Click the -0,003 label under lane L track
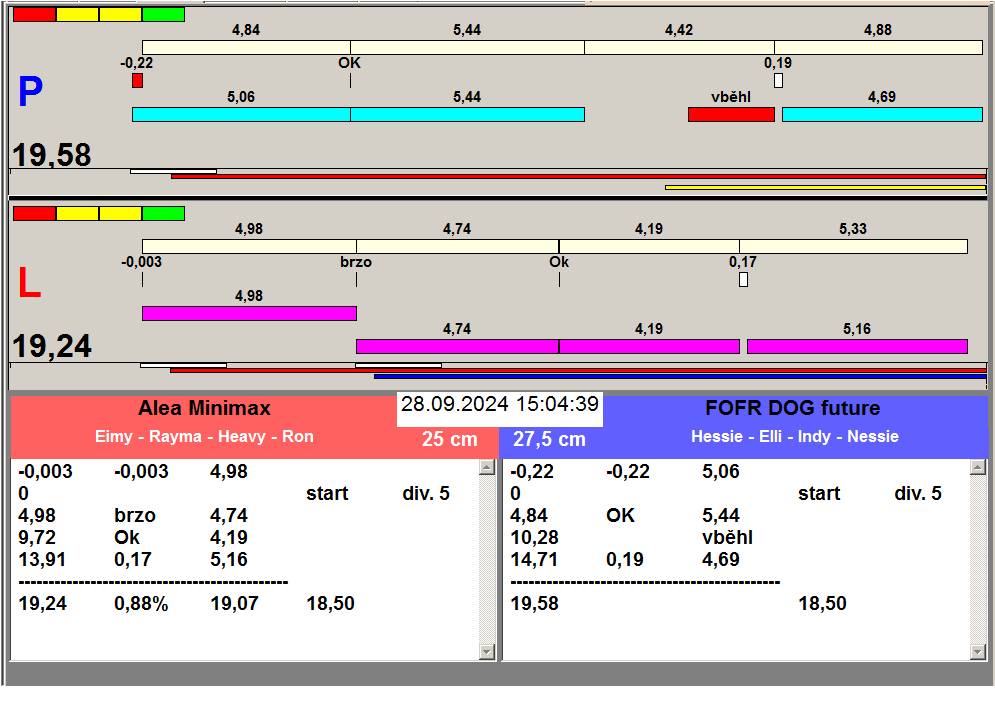995x716 pixels. click(142, 262)
